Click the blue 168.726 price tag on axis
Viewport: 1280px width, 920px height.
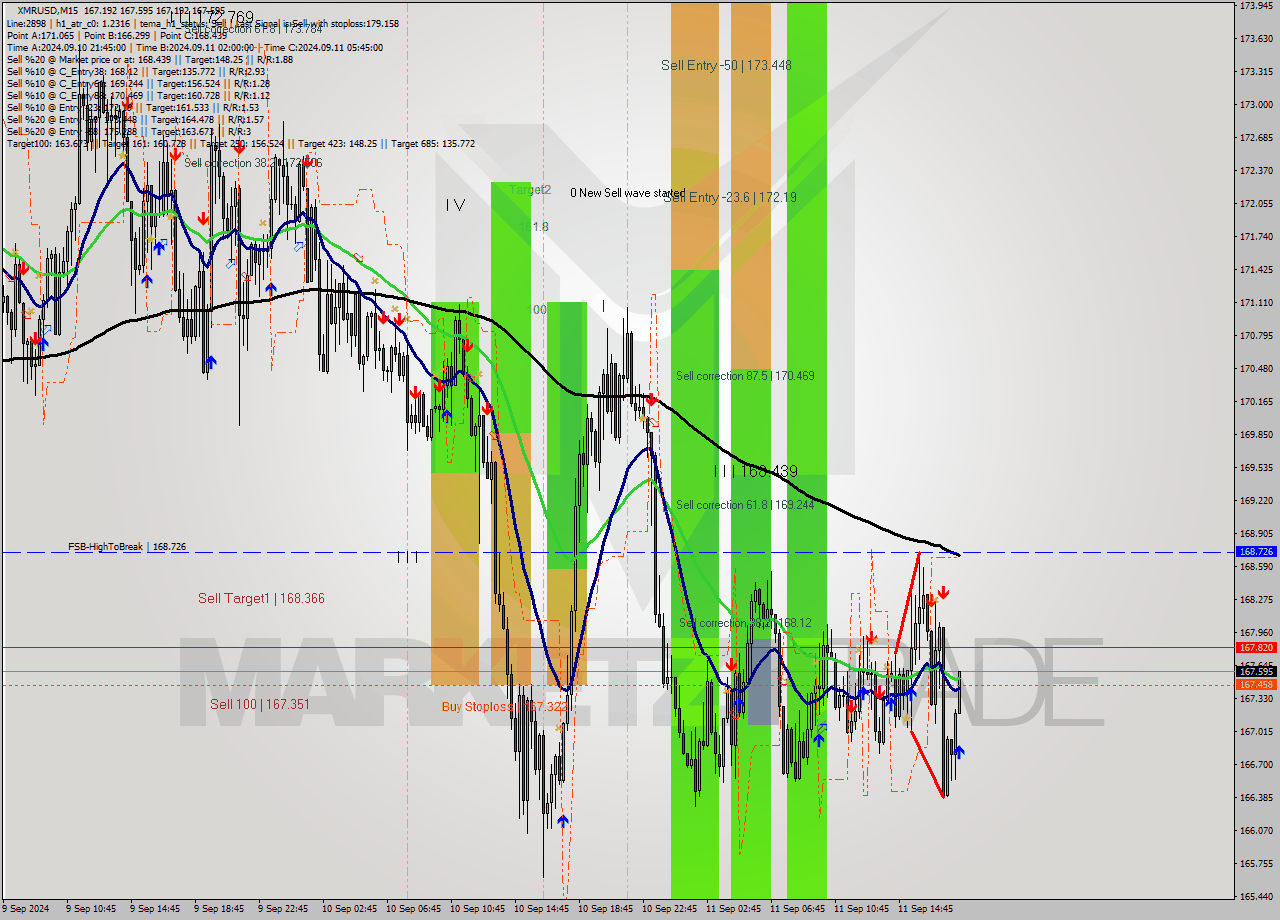pyautogui.click(x=1256, y=551)
